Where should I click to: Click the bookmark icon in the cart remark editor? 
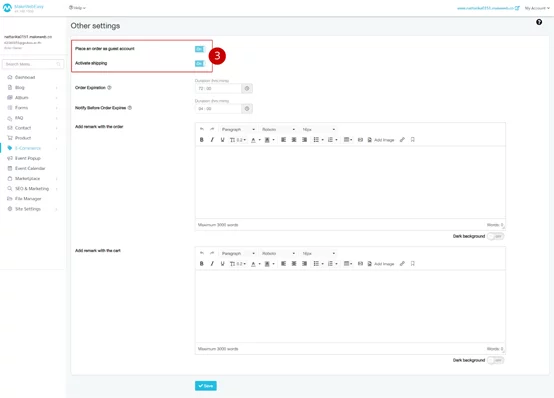pyautogui.click(x=412, y=264)
